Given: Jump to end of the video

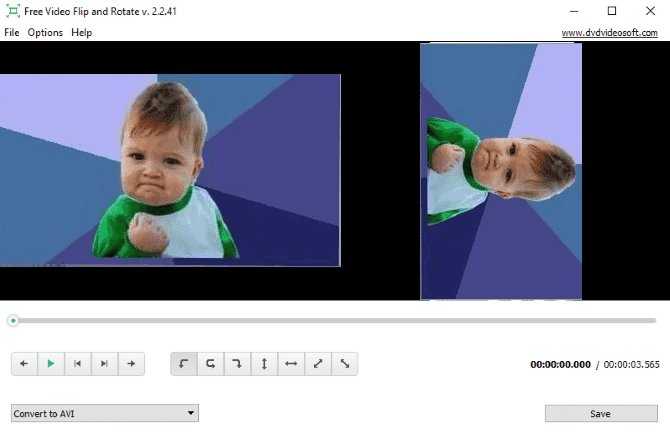Looking at the screenshot, I should coord(104,364).
